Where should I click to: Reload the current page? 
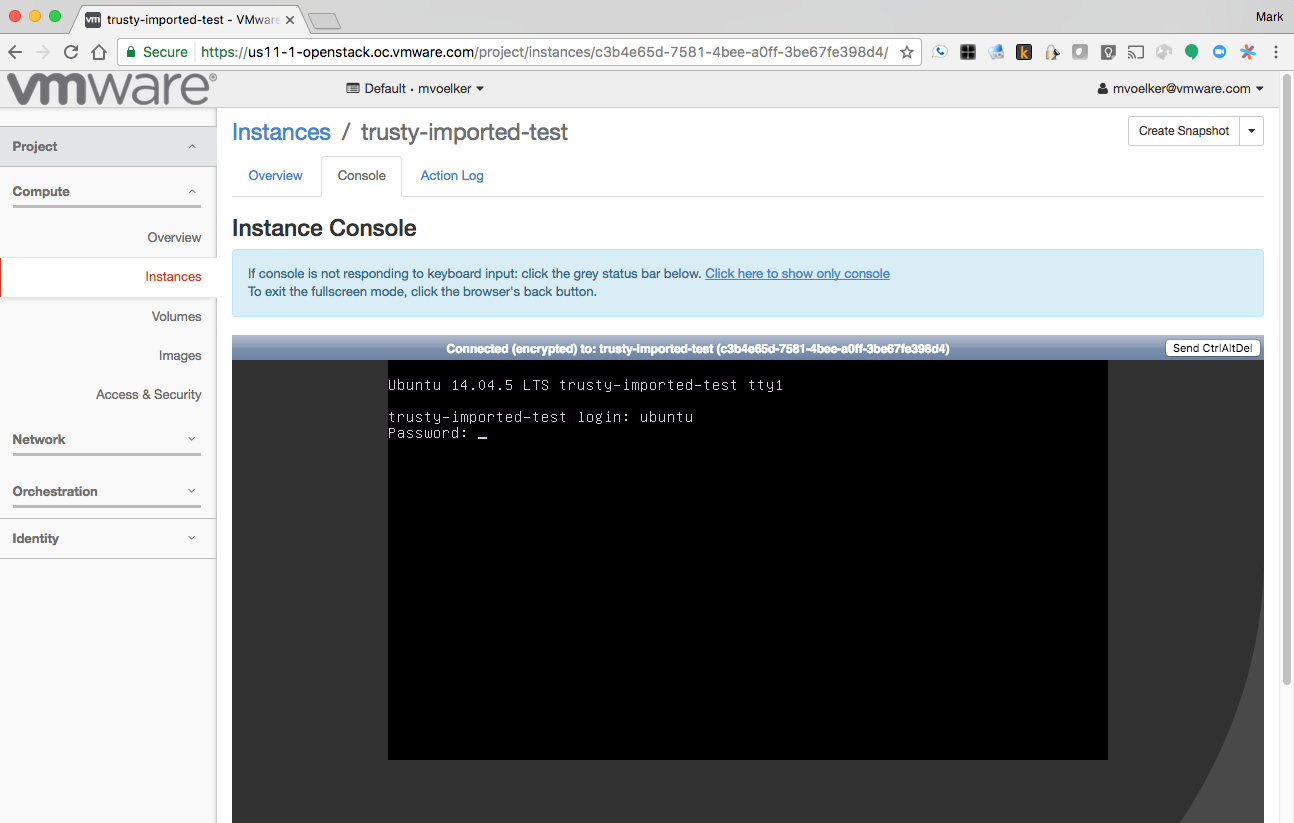click(x=71, y=52)
